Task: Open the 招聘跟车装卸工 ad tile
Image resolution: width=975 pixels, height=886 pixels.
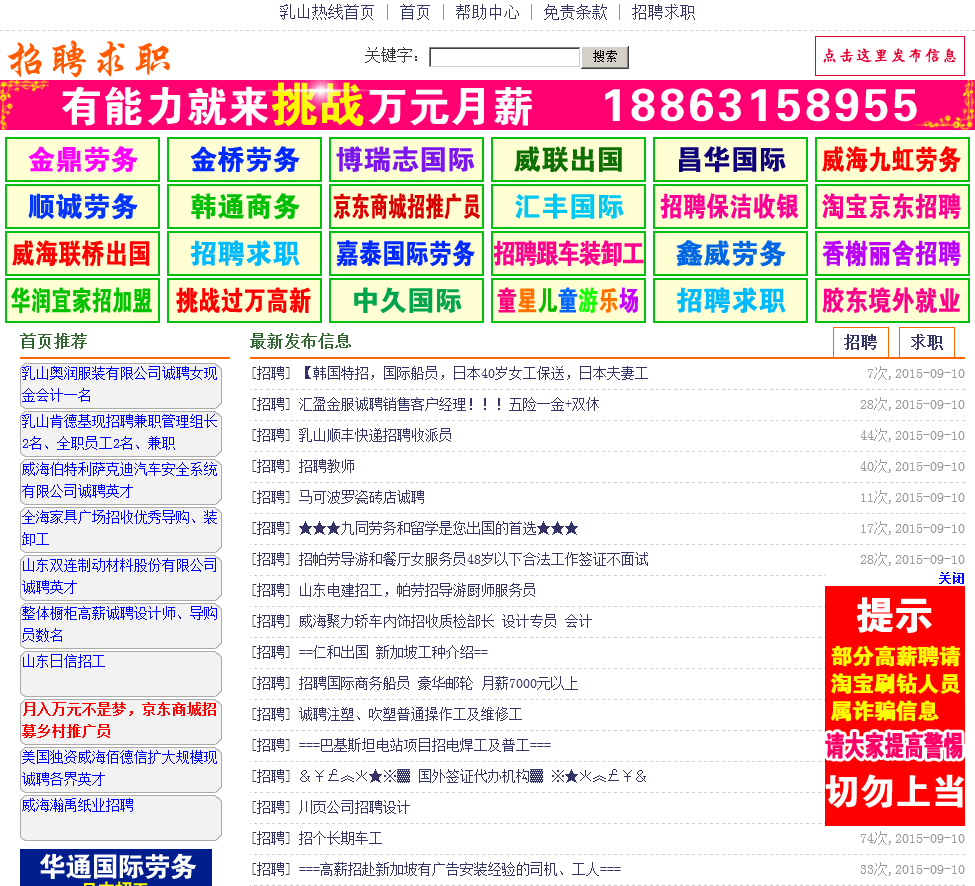Action: click(x=568, y=254)
